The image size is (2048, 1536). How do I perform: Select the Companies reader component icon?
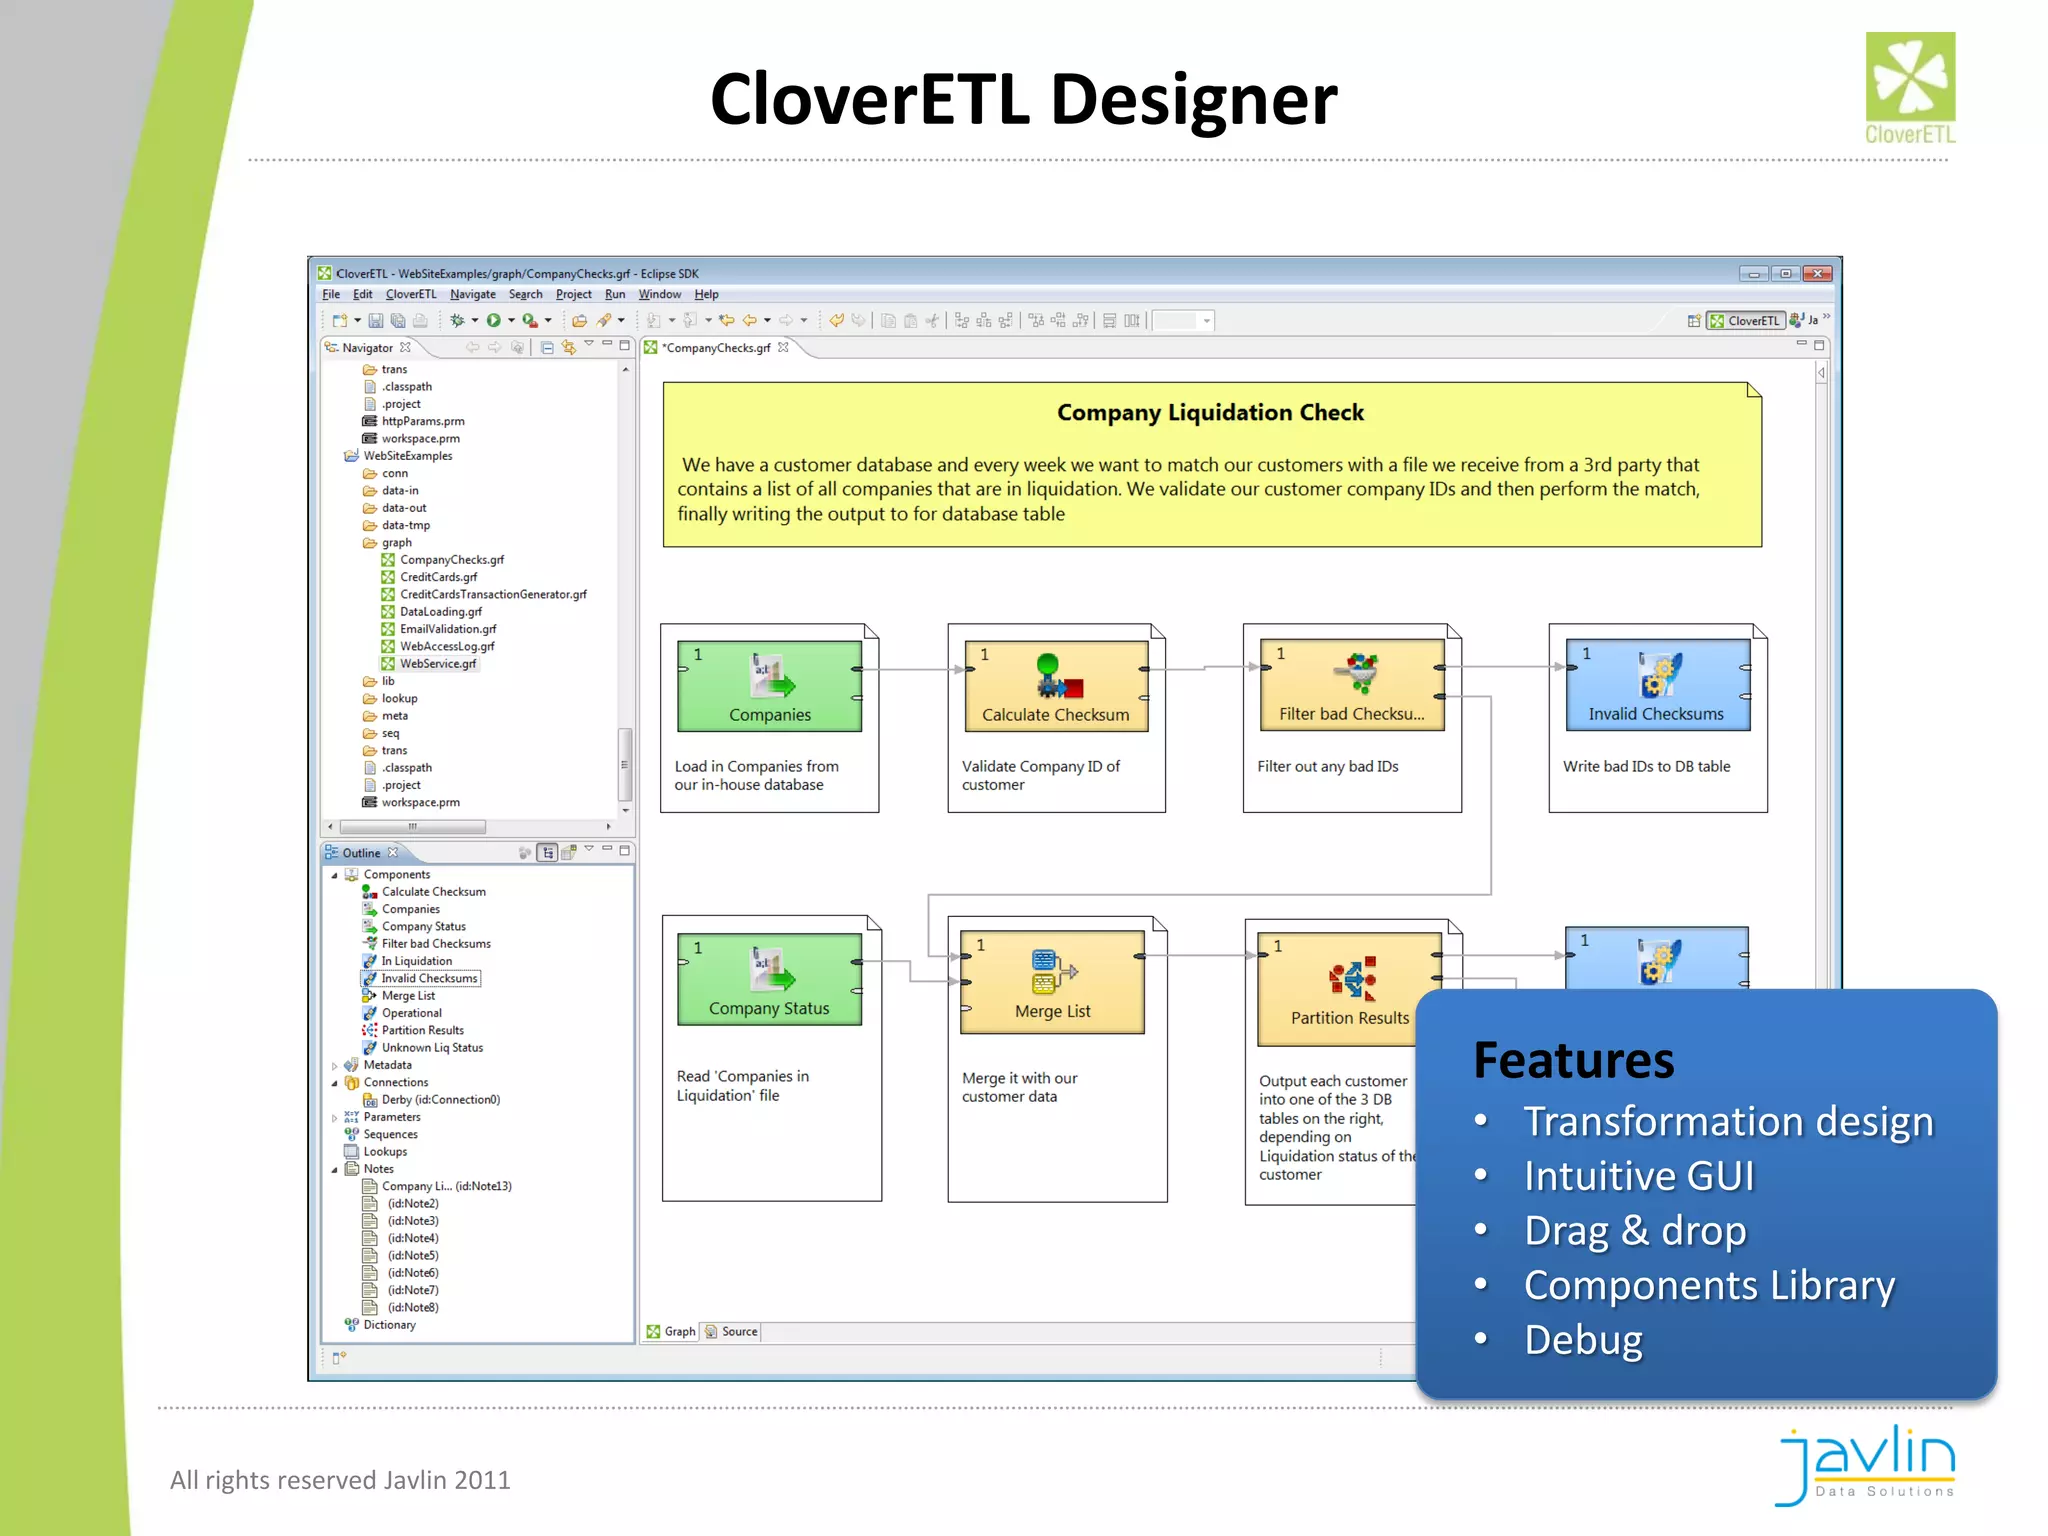click(772, 675)
